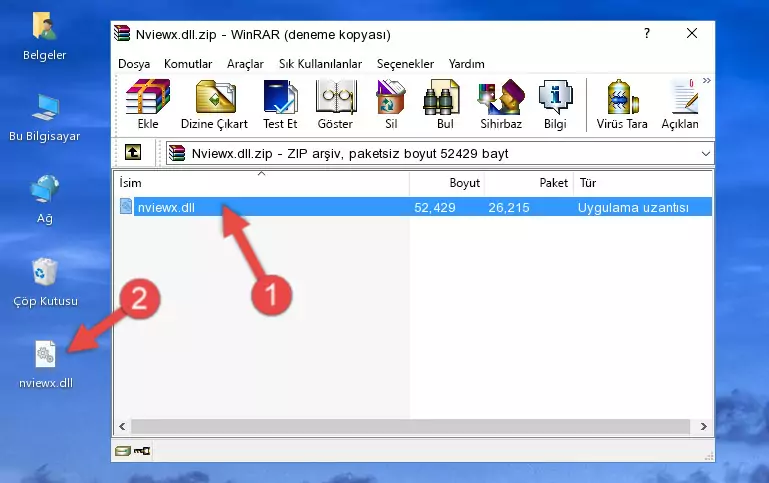Click the WinRAR title bar icon
This screenshot has width=769, height=483.
click(122, 34)
